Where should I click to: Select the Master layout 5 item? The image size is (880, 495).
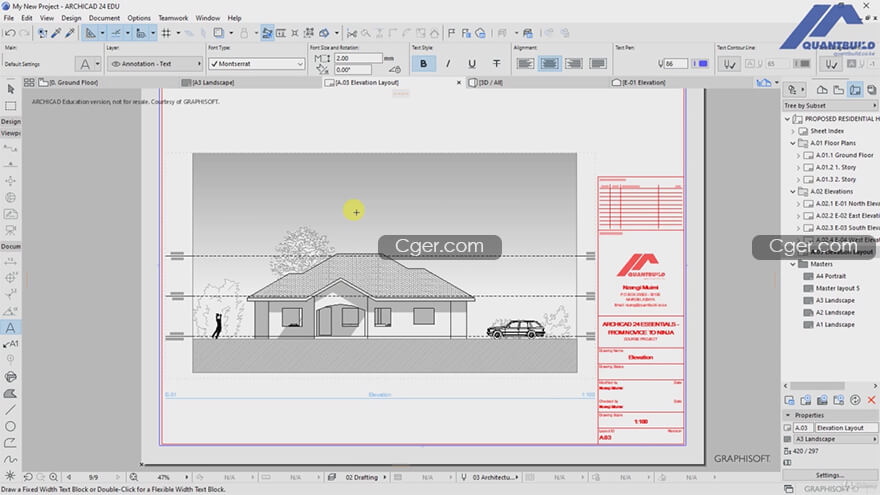pyautogui.click(x=837, y=288)
